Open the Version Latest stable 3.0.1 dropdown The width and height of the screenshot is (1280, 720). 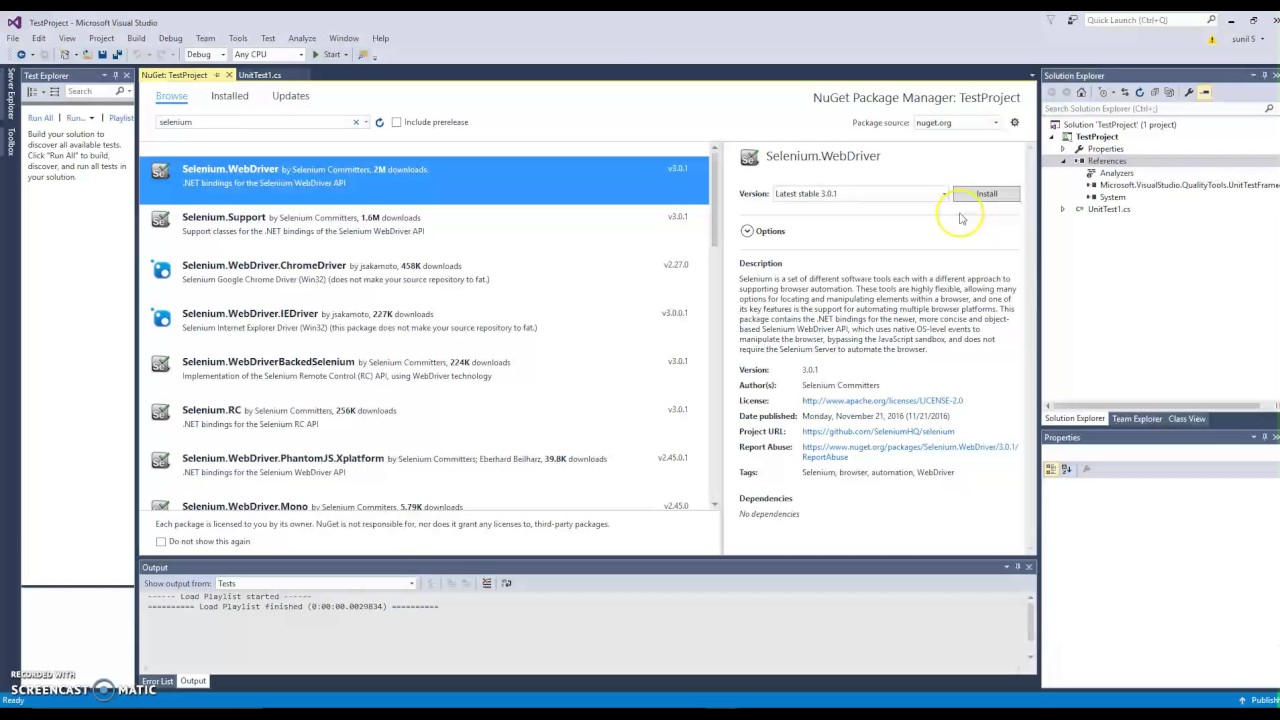860,194
